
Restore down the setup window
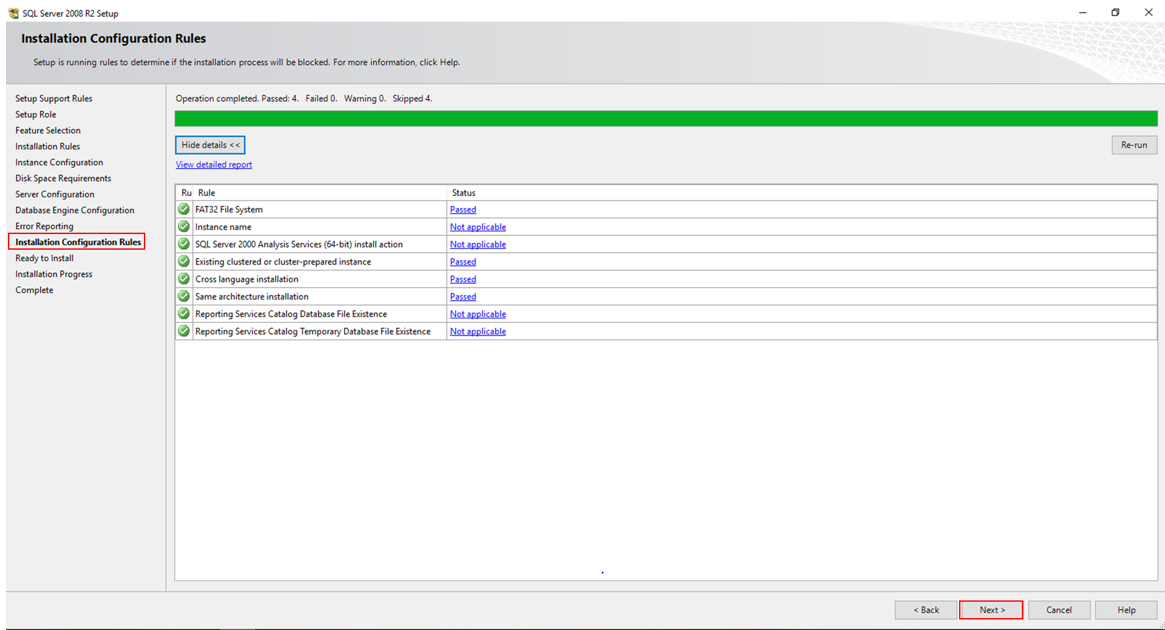coord(1115,13)
